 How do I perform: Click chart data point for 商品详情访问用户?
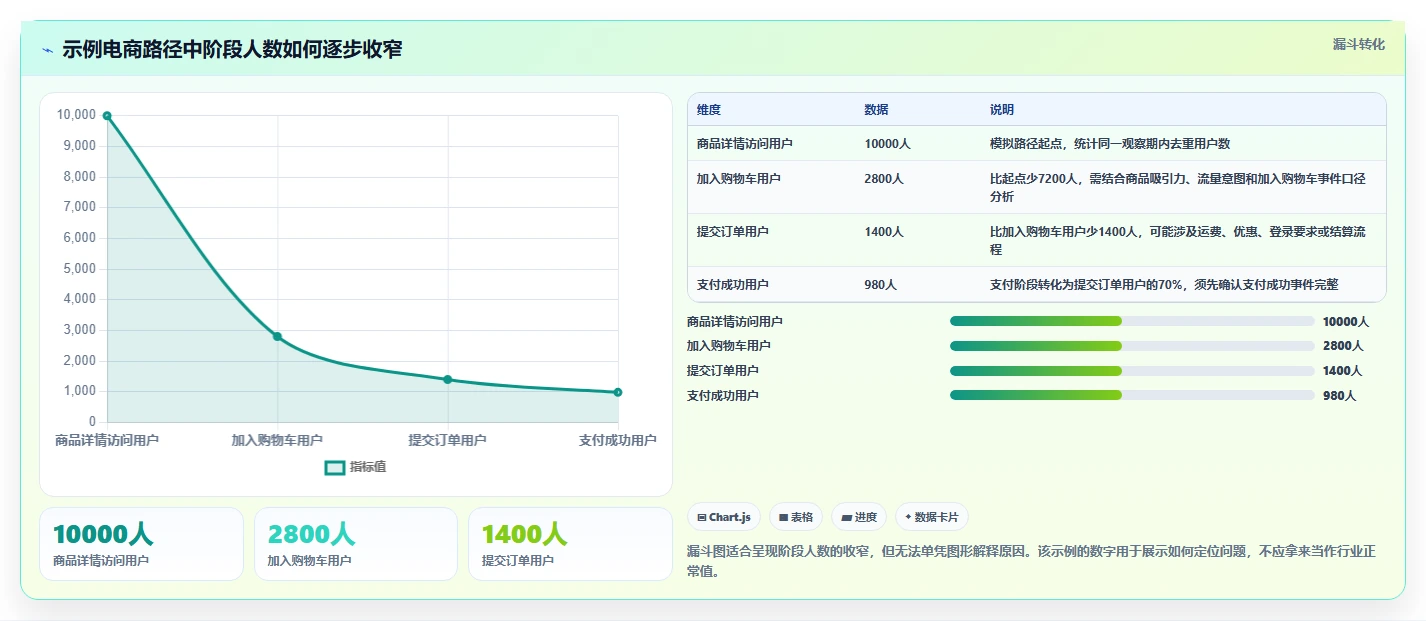click(x=107, y=116)
